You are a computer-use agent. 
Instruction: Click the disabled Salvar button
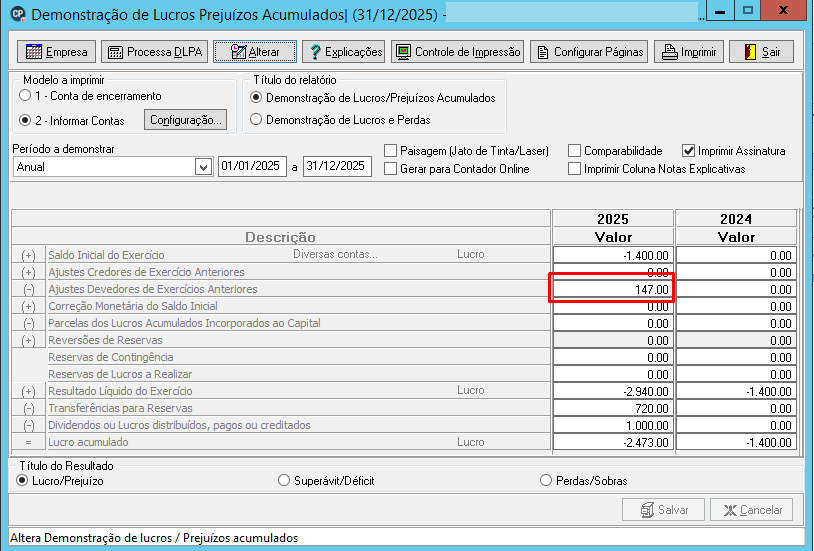[663, 510]
